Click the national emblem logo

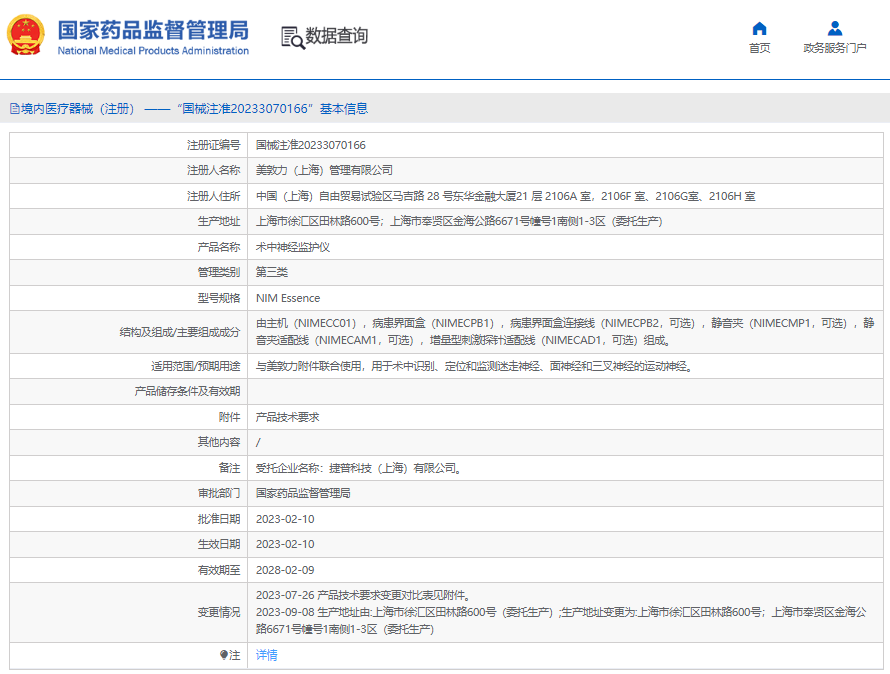click(x=26, y=35)
